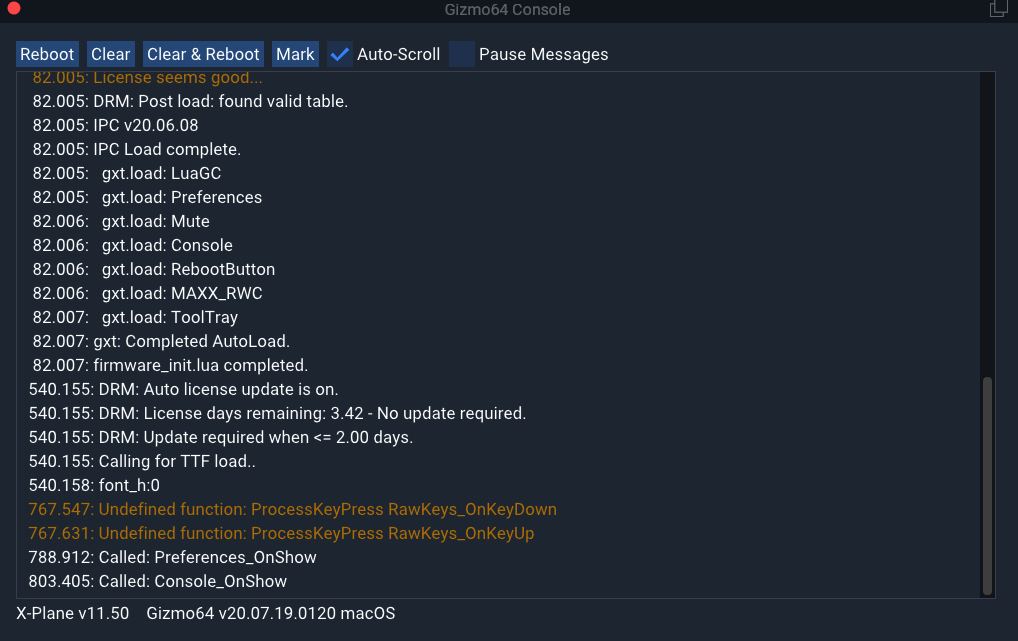
Task: Click the Gizmo64 version text in status bar
Action: tap(271, 613)
